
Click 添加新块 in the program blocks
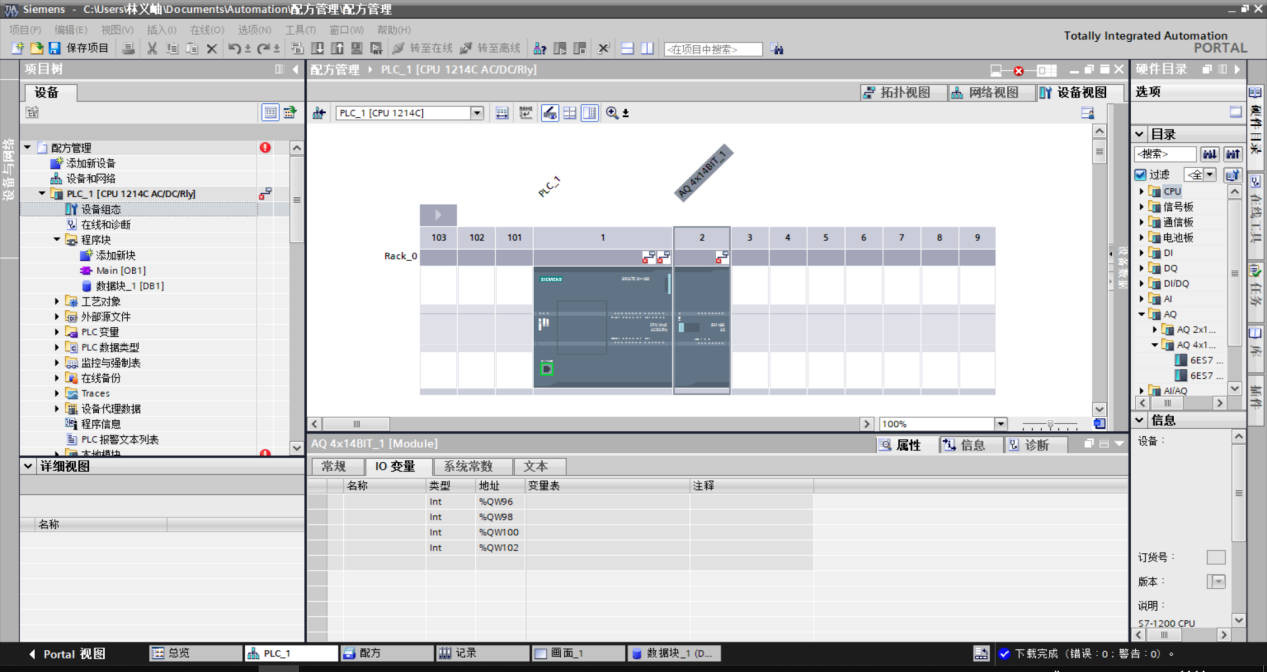(116, 256)
